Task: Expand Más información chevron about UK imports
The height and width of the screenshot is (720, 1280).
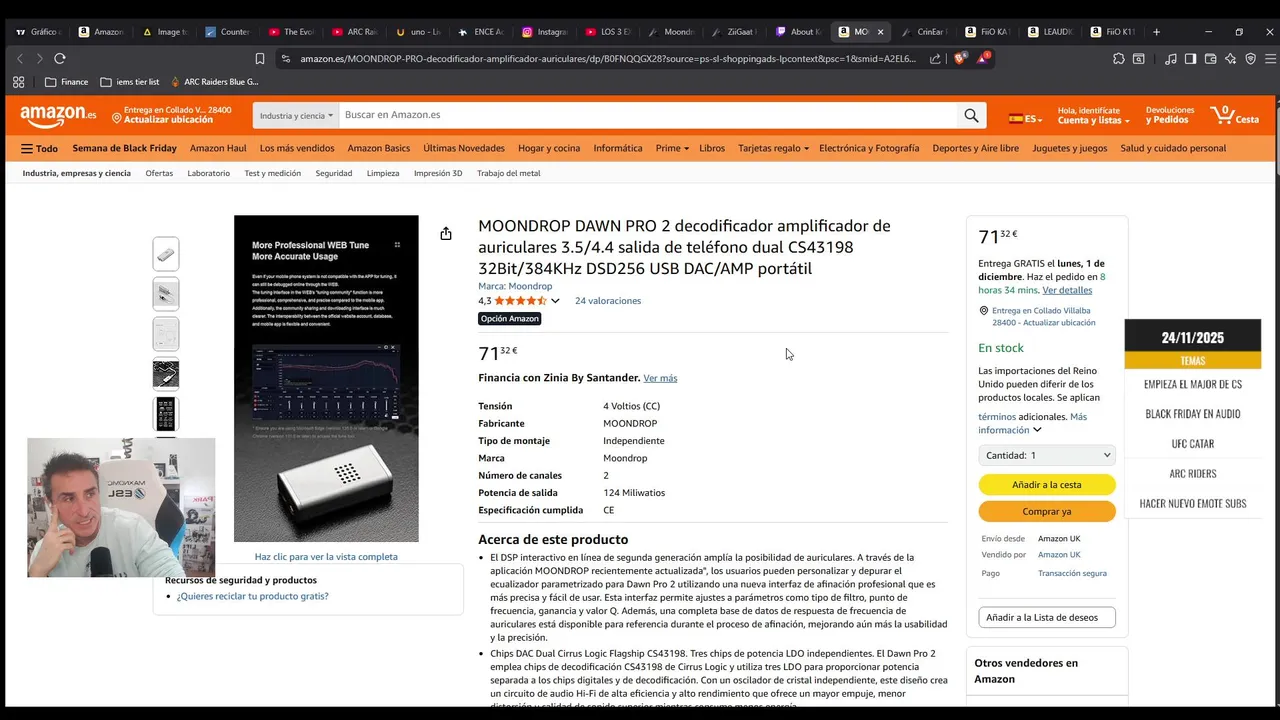Action: 1037,430
